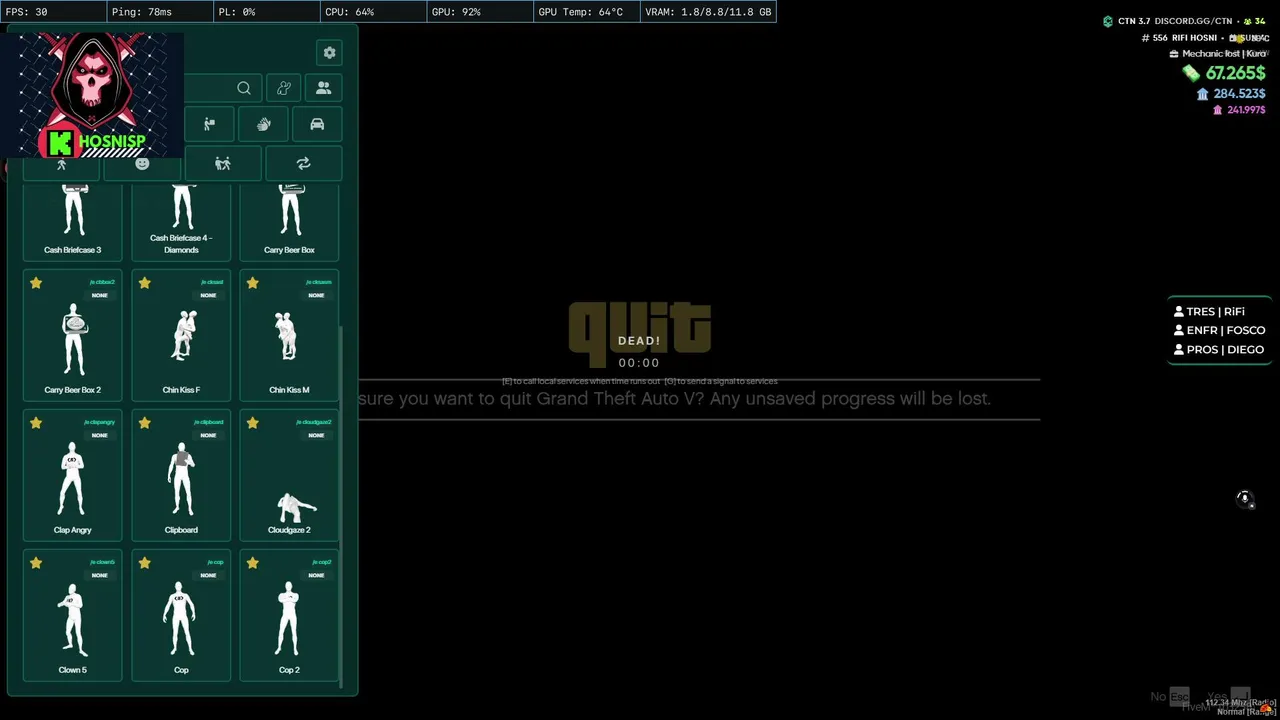Screen dimensions: 1280x720
Task: Click the bank balance icon
Action: tap(1202, 94)
